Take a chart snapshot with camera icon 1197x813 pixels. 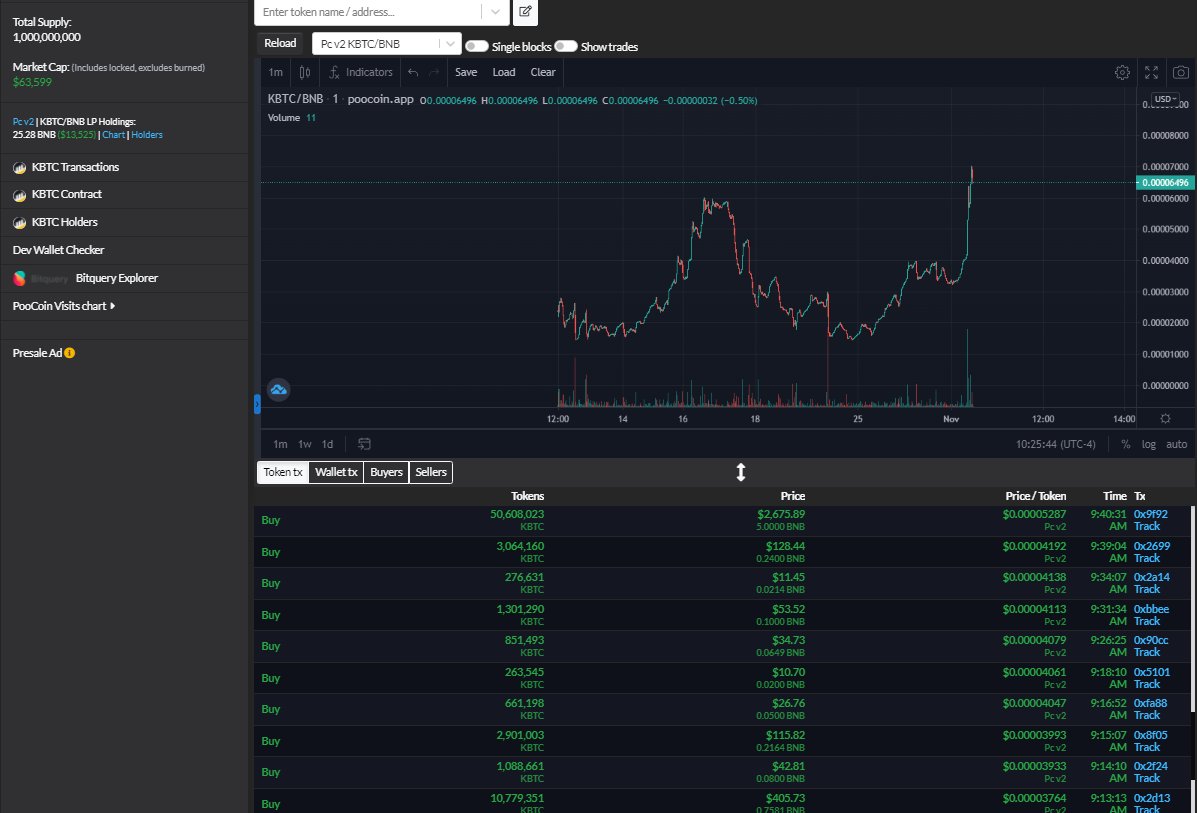(1180, 73)
